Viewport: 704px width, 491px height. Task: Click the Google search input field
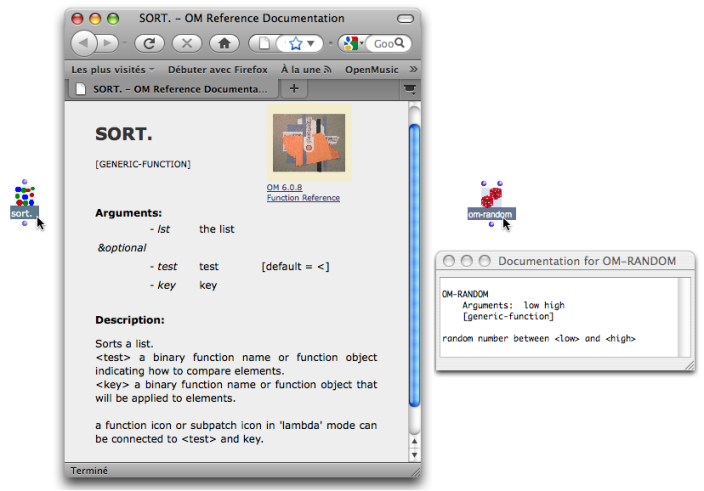(x=385, y=43)
